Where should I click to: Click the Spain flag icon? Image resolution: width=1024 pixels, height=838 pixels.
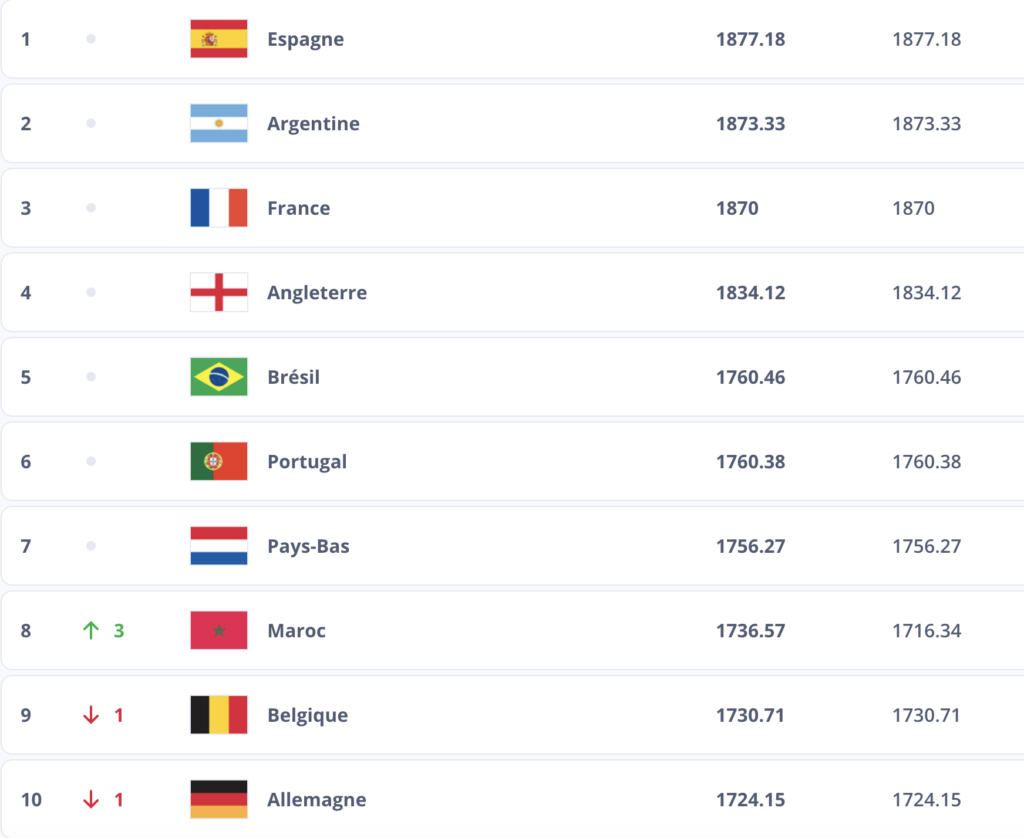click(219, 39)
